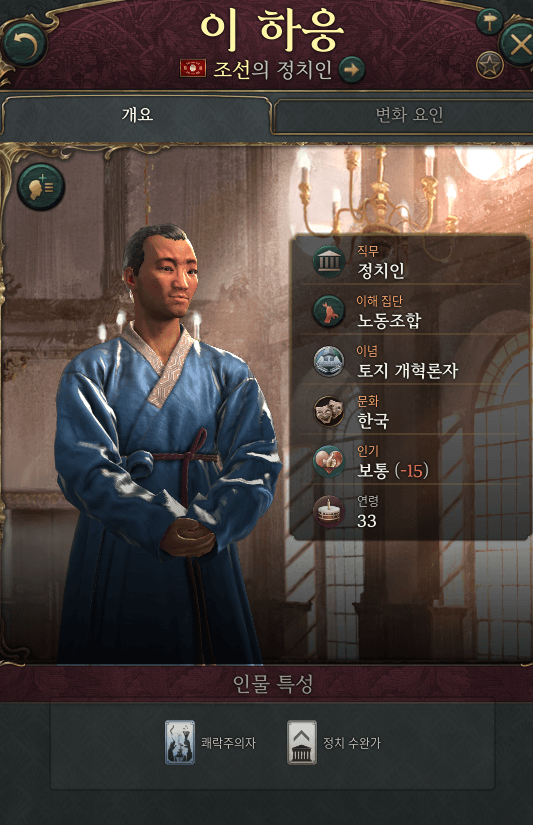533x825 pixels.
Task: Switch to the 개요 tab
Action: point(137,115)
